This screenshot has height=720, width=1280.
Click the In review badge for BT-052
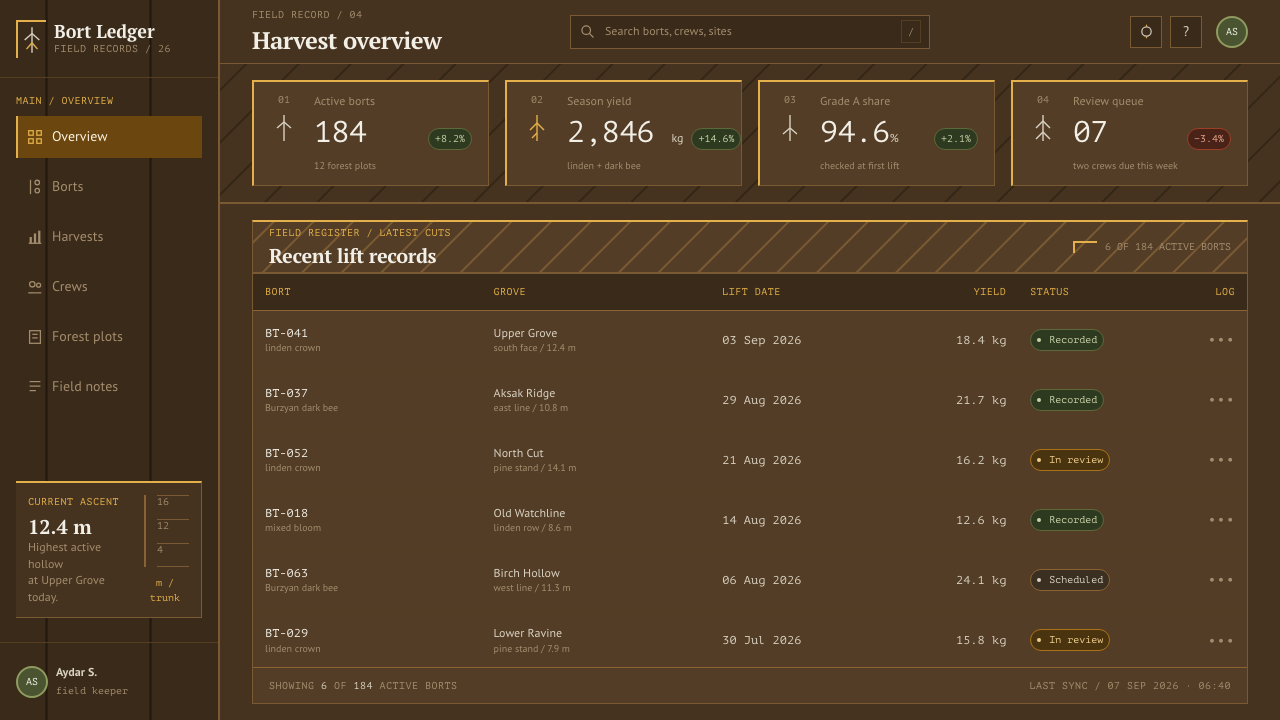click(1070, 460)
